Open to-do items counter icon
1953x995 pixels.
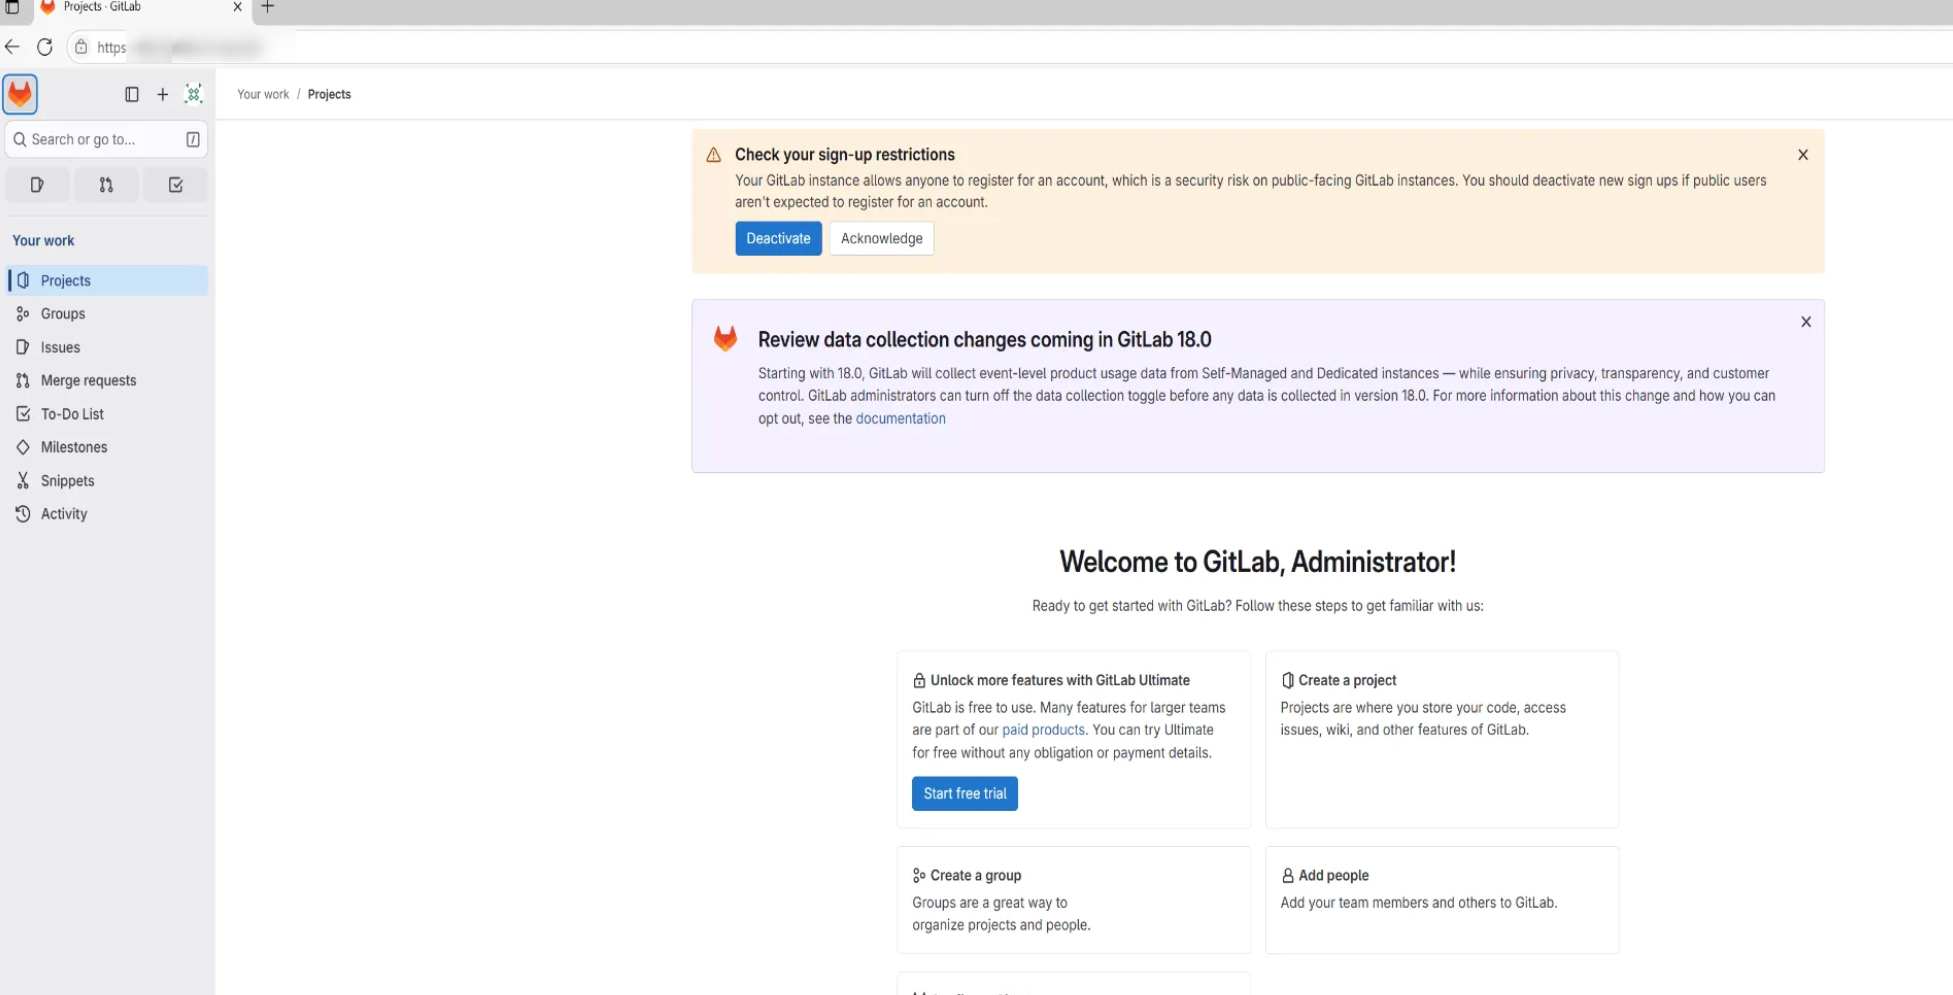pyautogui.click(x=175, y=185)
